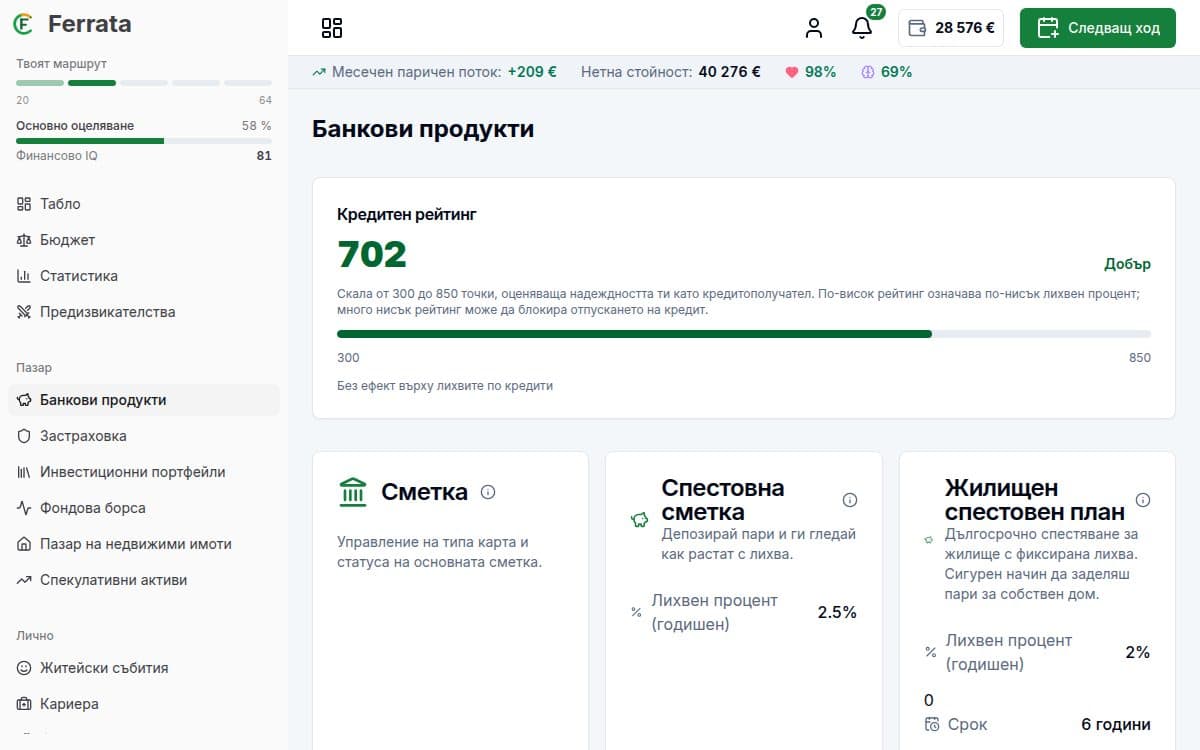Click the Банкови продукти page heading
The image size is (1200, 750).
423,129
